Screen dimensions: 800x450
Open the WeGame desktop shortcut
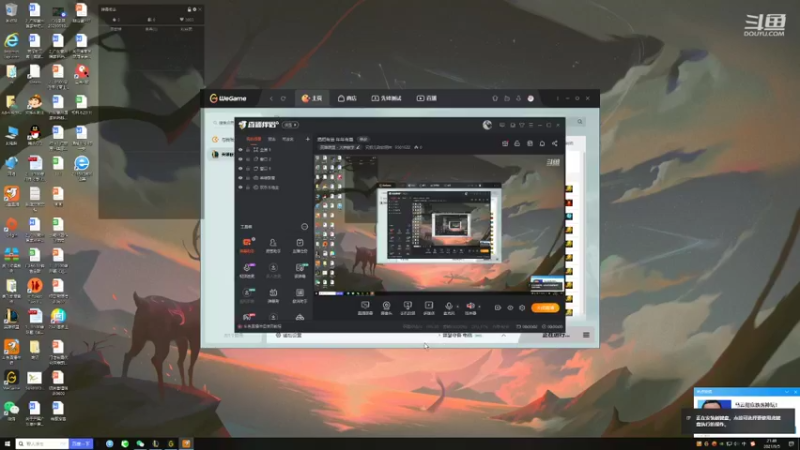tap(11, 380)
